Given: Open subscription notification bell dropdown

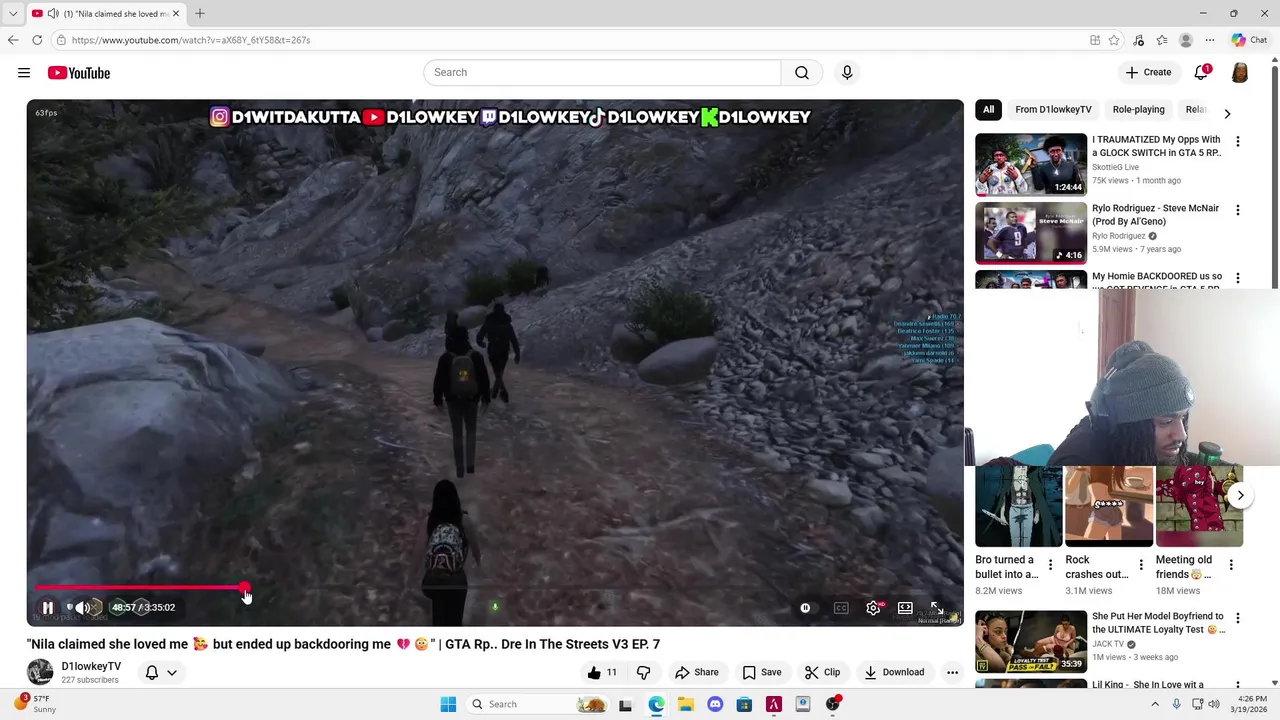Looking at the screenshot, I should coord(161,672).
